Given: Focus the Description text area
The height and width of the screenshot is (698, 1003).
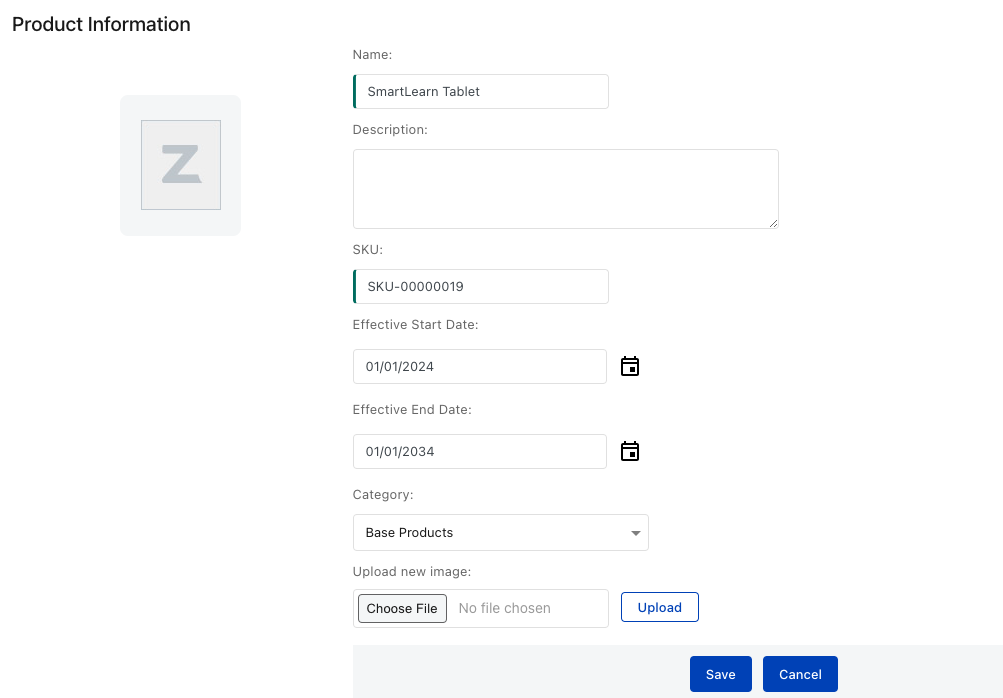Looking at the screenshot, I should tap(565, 188).
